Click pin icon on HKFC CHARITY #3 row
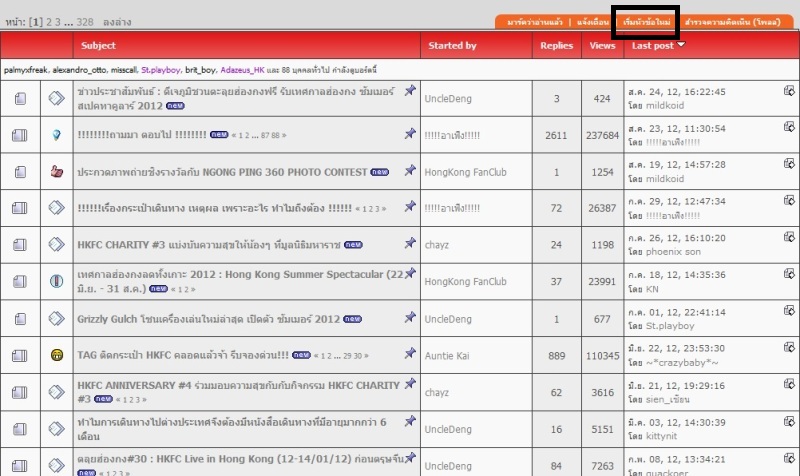The image size is (800, 476). tap(410, 243)
